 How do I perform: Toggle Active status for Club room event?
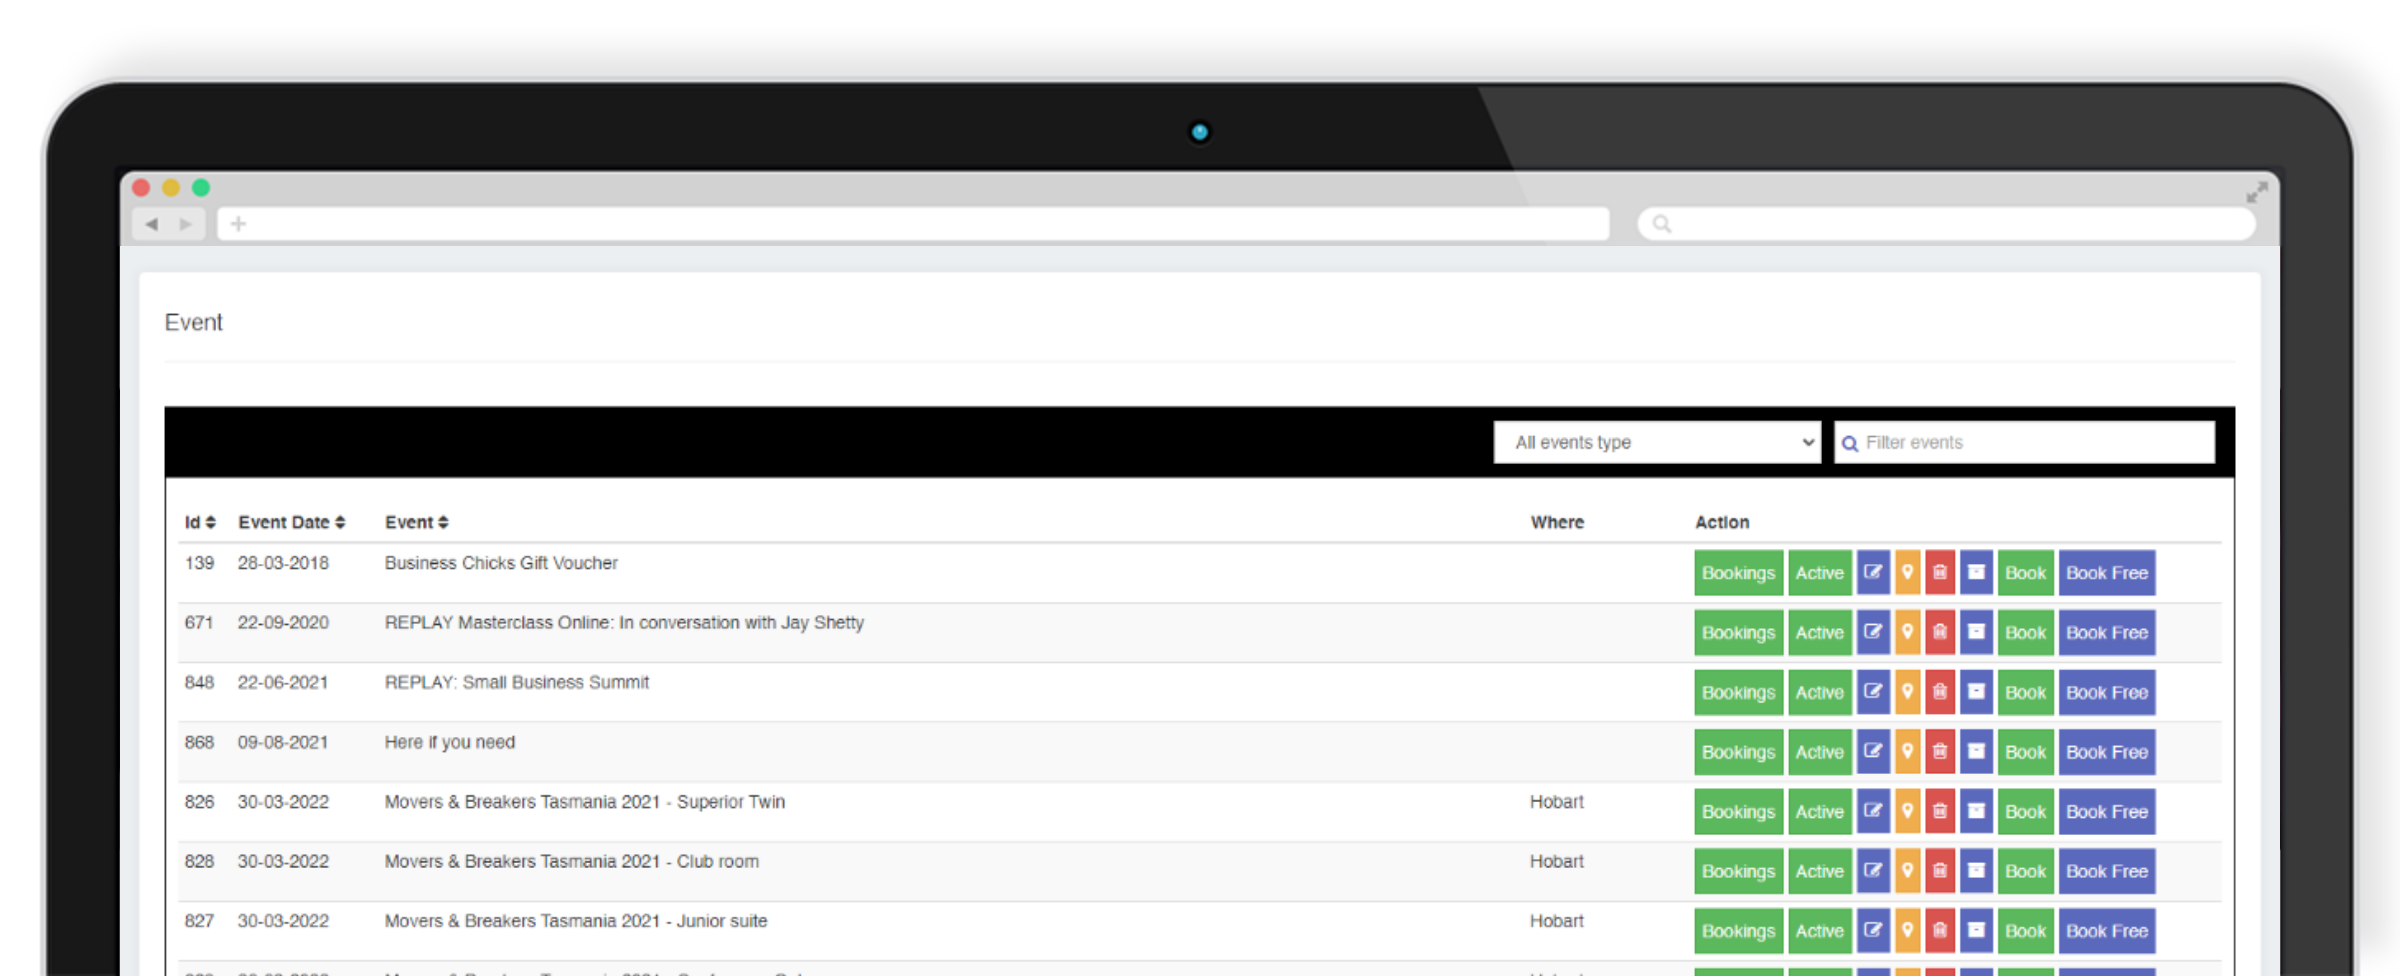1820,871
